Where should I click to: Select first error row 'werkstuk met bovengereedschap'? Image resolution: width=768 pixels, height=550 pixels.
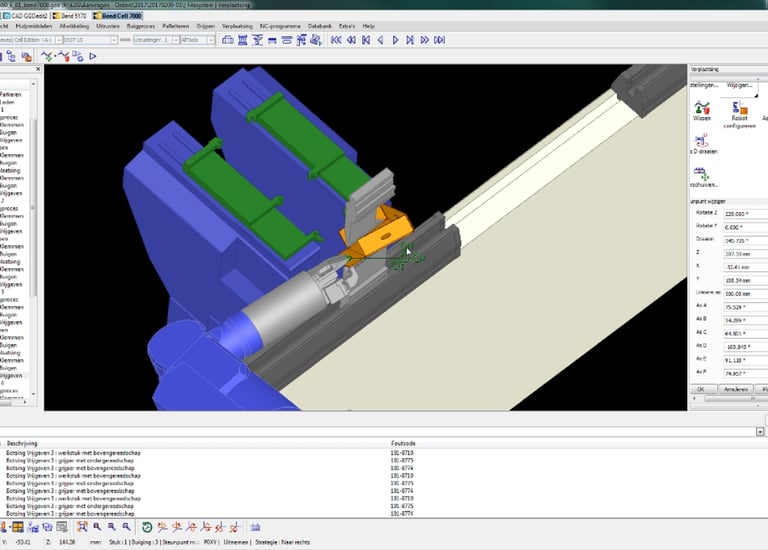tap(73, 453)
